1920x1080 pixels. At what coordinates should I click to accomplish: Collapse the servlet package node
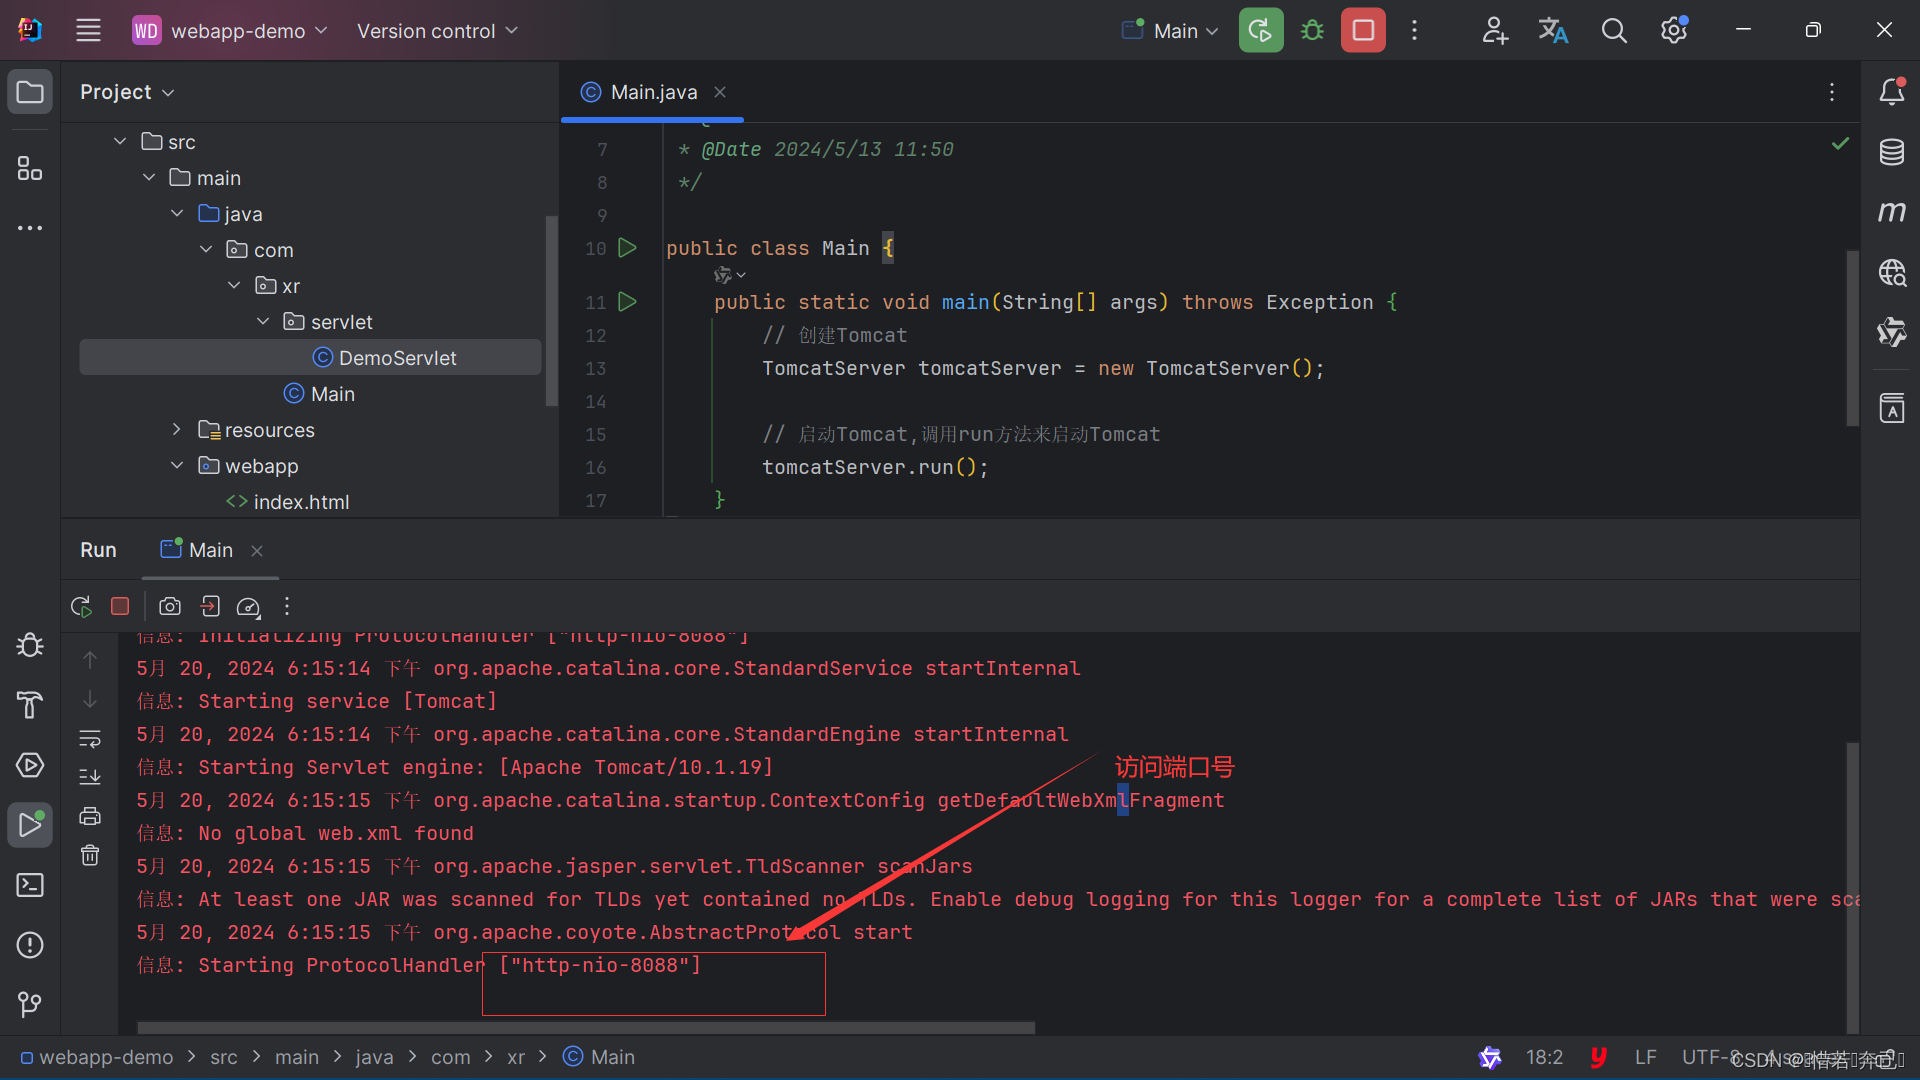(x=263, y=322)
